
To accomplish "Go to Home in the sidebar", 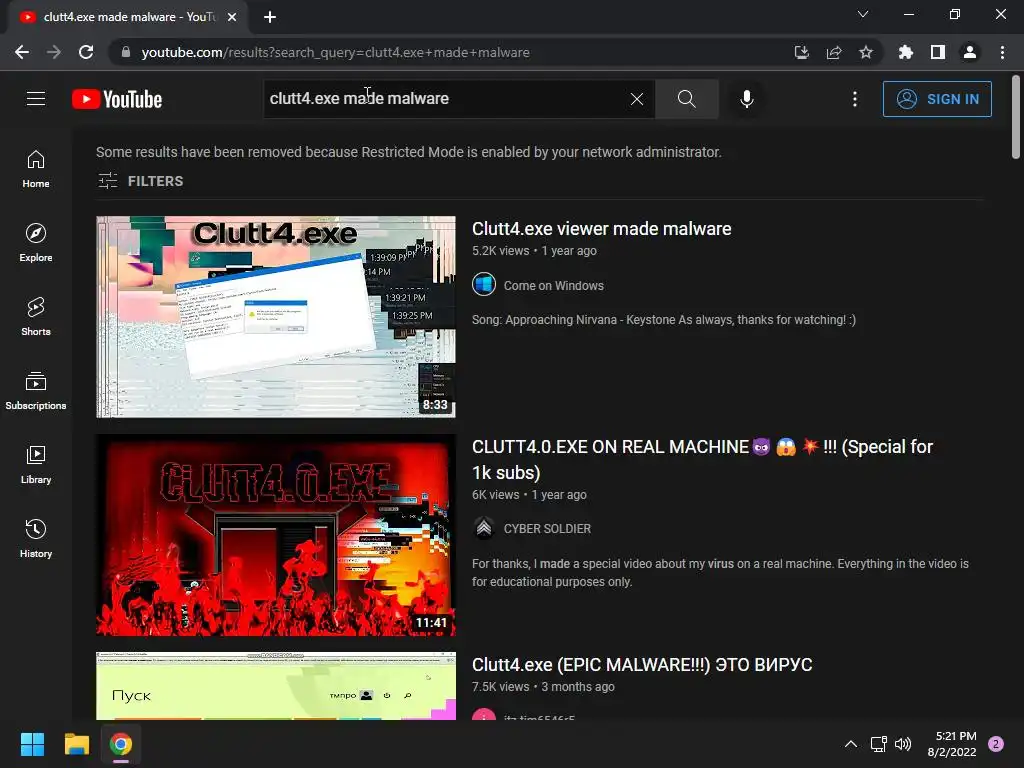I will (x=36, y=169).
